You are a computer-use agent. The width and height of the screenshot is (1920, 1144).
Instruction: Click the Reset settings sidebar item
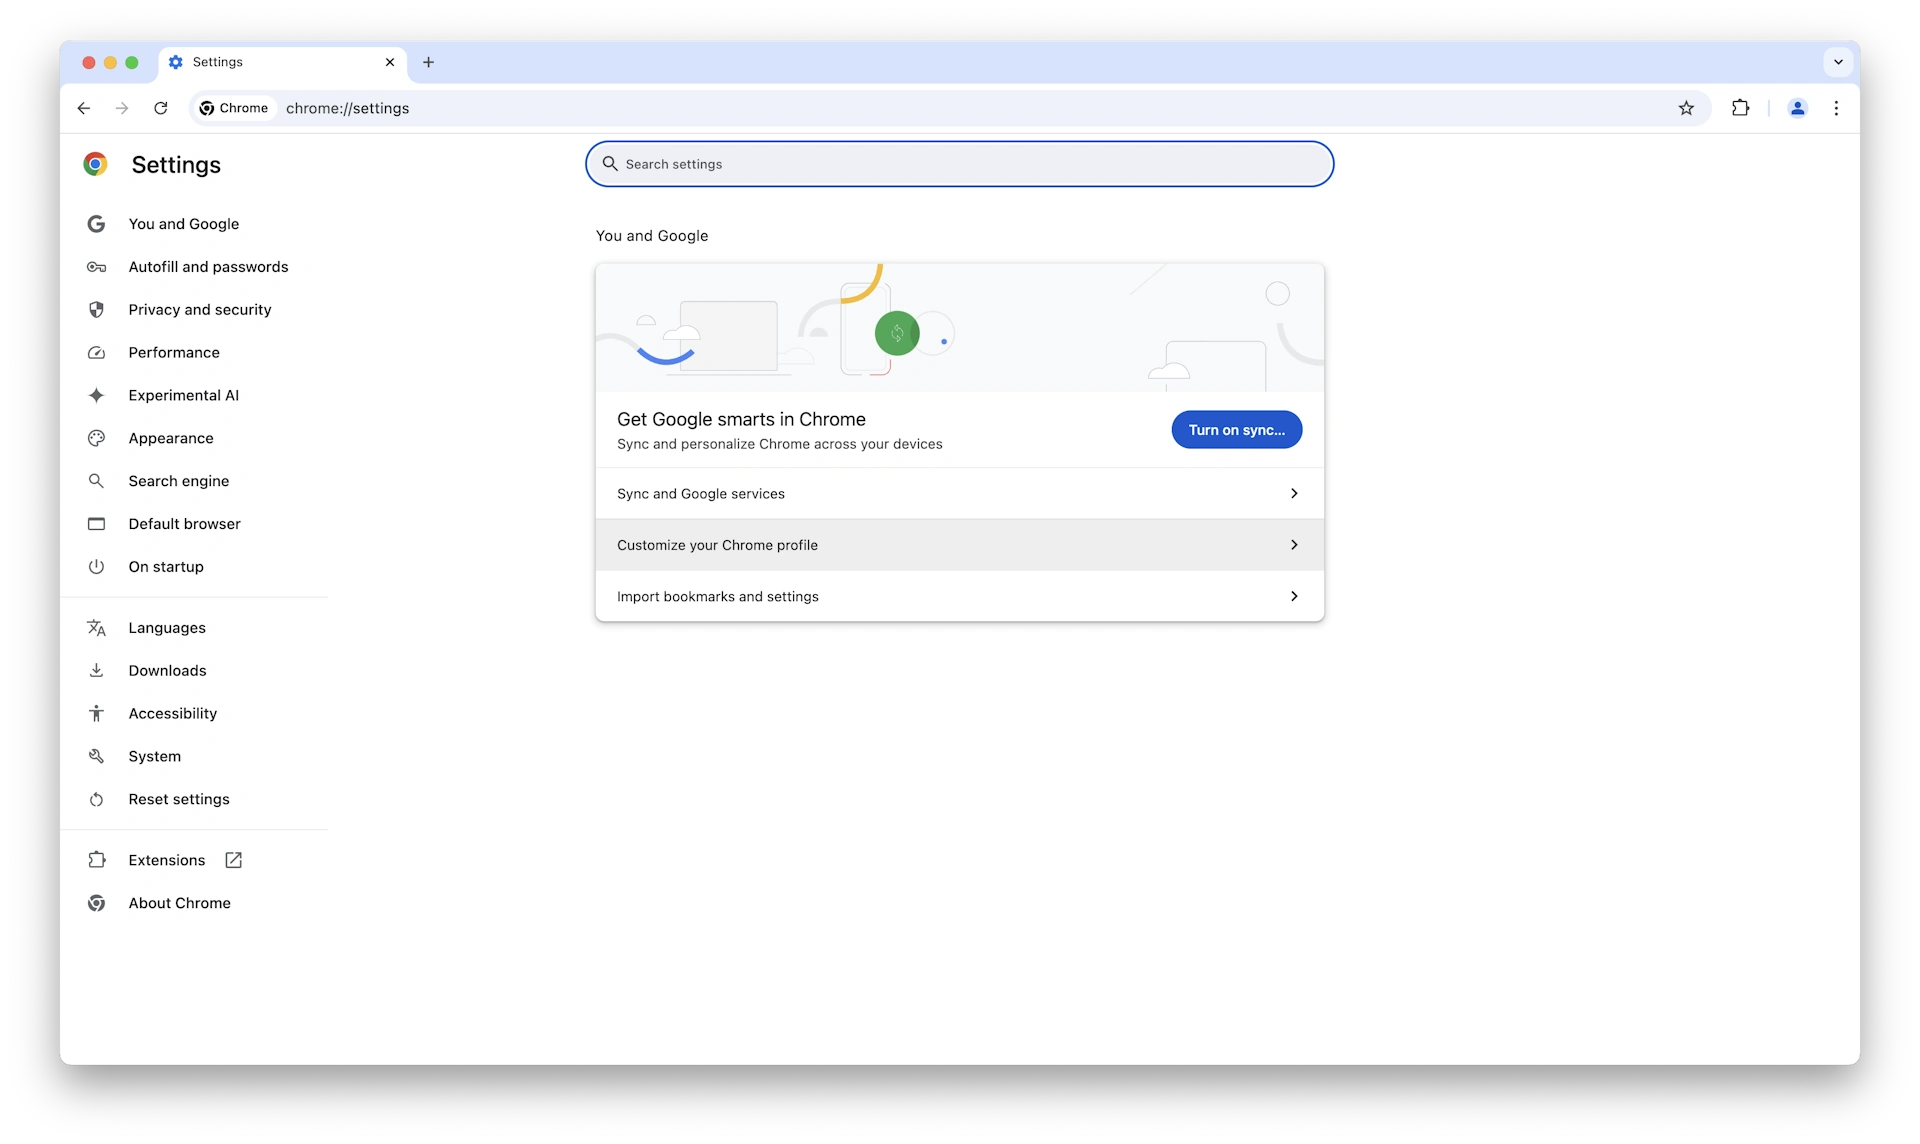(x=178, y=799)
